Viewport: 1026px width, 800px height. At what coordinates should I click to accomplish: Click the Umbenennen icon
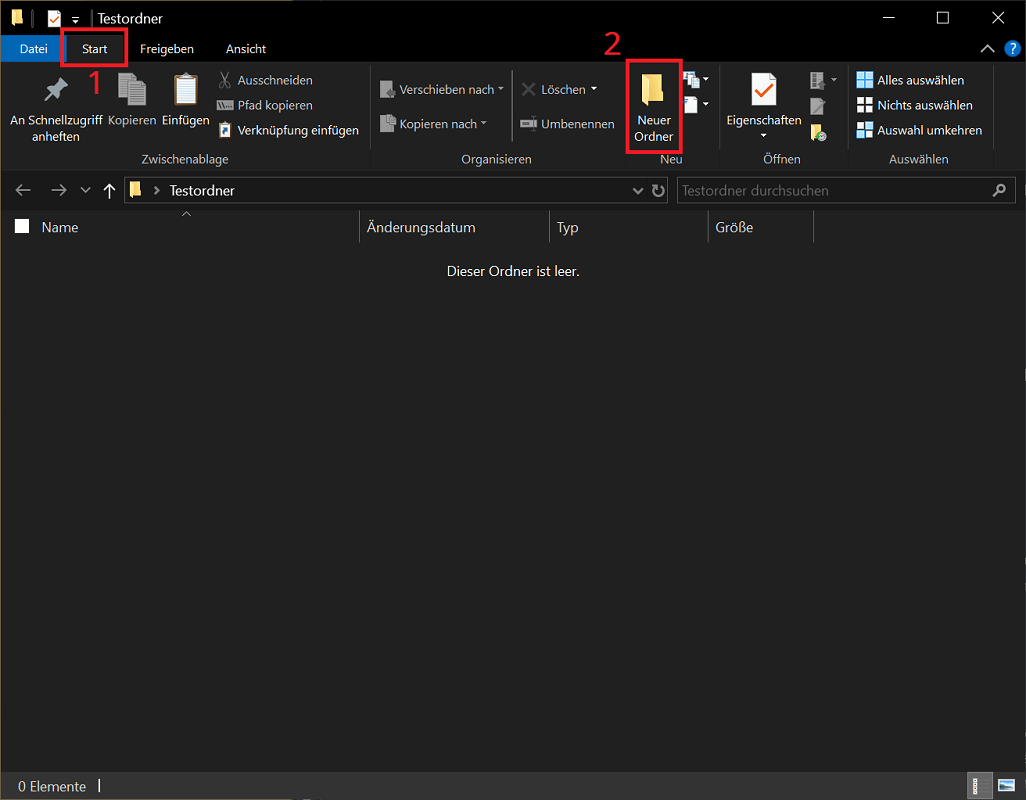point(528,123)
